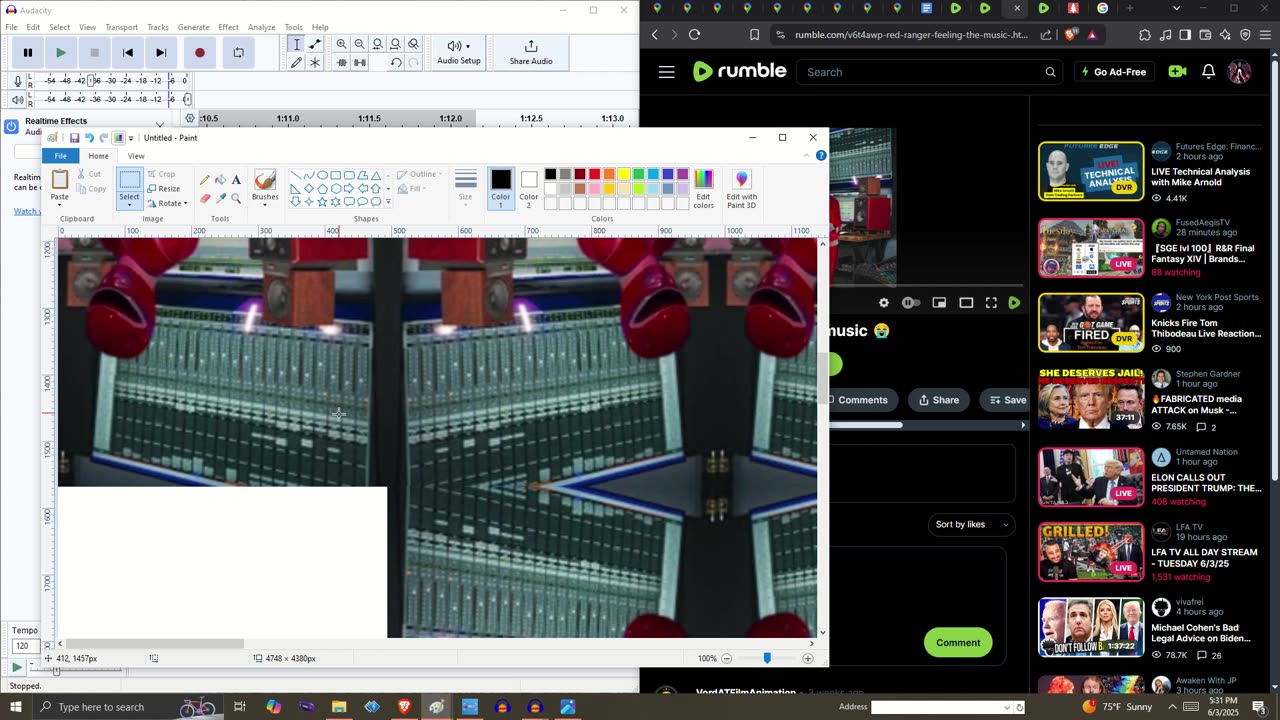This screenshot has height=720, width=1280.
Task: Select the Eraser tool in Paint
Action: (205, 198)
